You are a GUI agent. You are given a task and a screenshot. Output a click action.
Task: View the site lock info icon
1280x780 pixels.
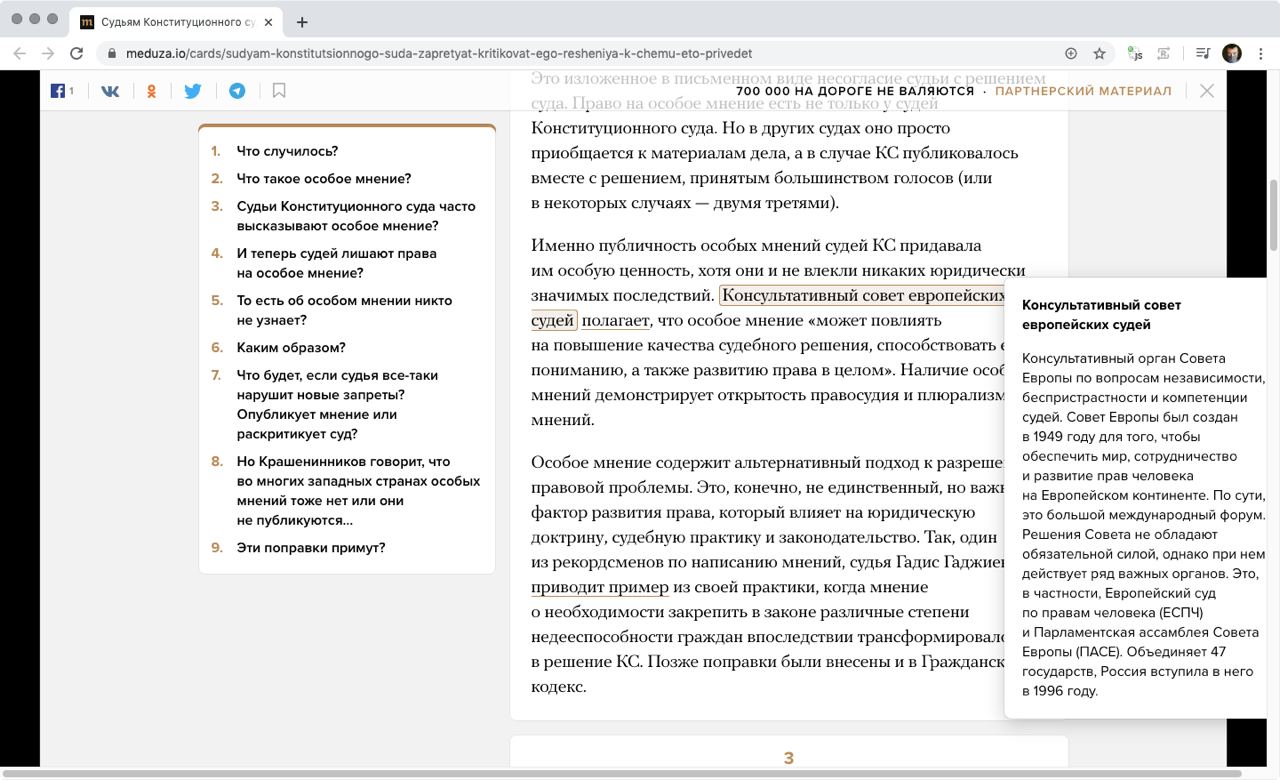(111, 53)
